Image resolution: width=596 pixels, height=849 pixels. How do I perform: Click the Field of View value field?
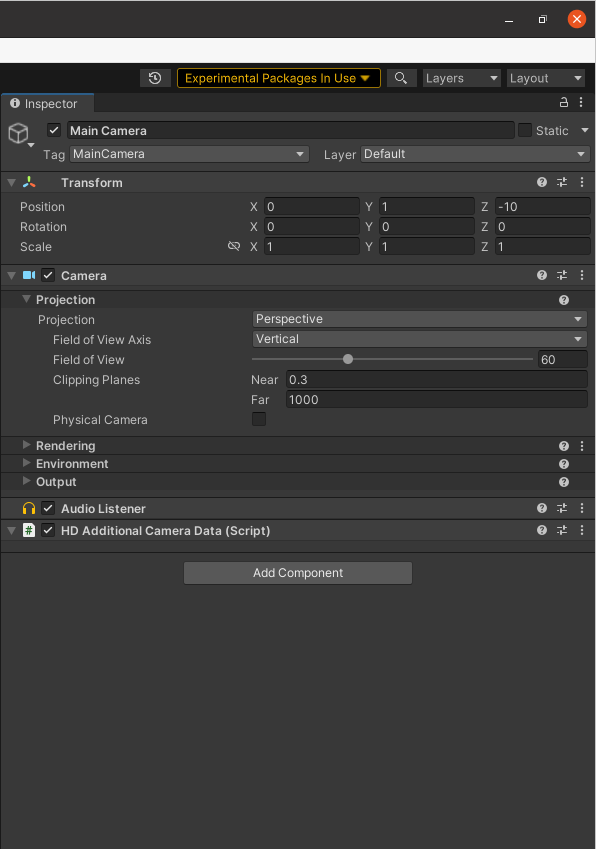563,360
